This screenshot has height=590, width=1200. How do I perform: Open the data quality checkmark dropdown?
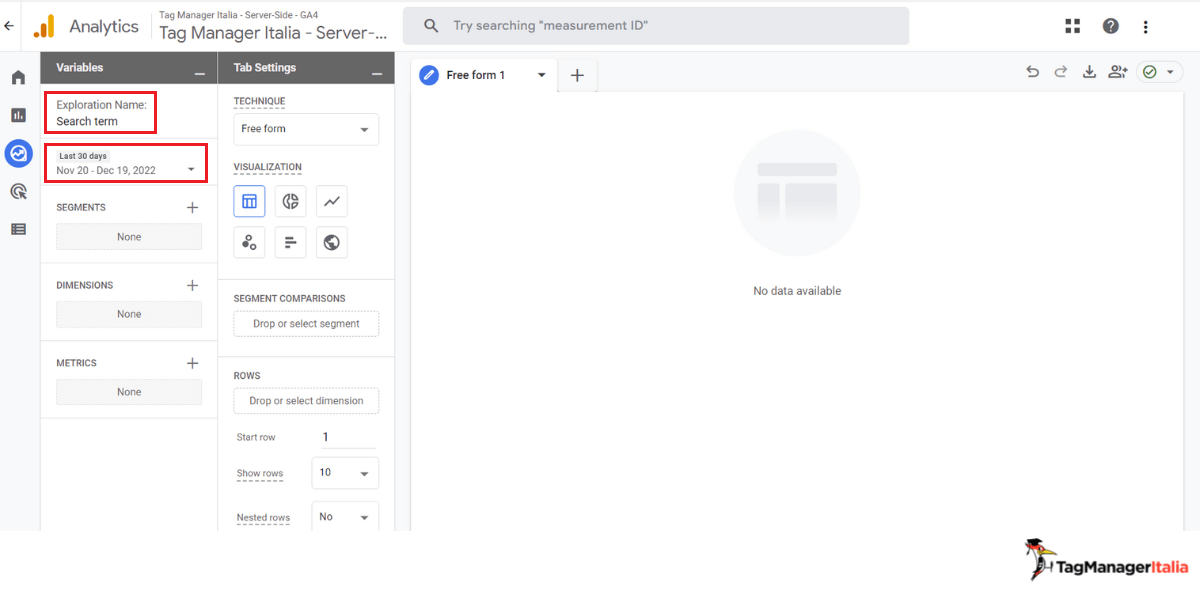pyautogui.click(x=1159, y=72)
